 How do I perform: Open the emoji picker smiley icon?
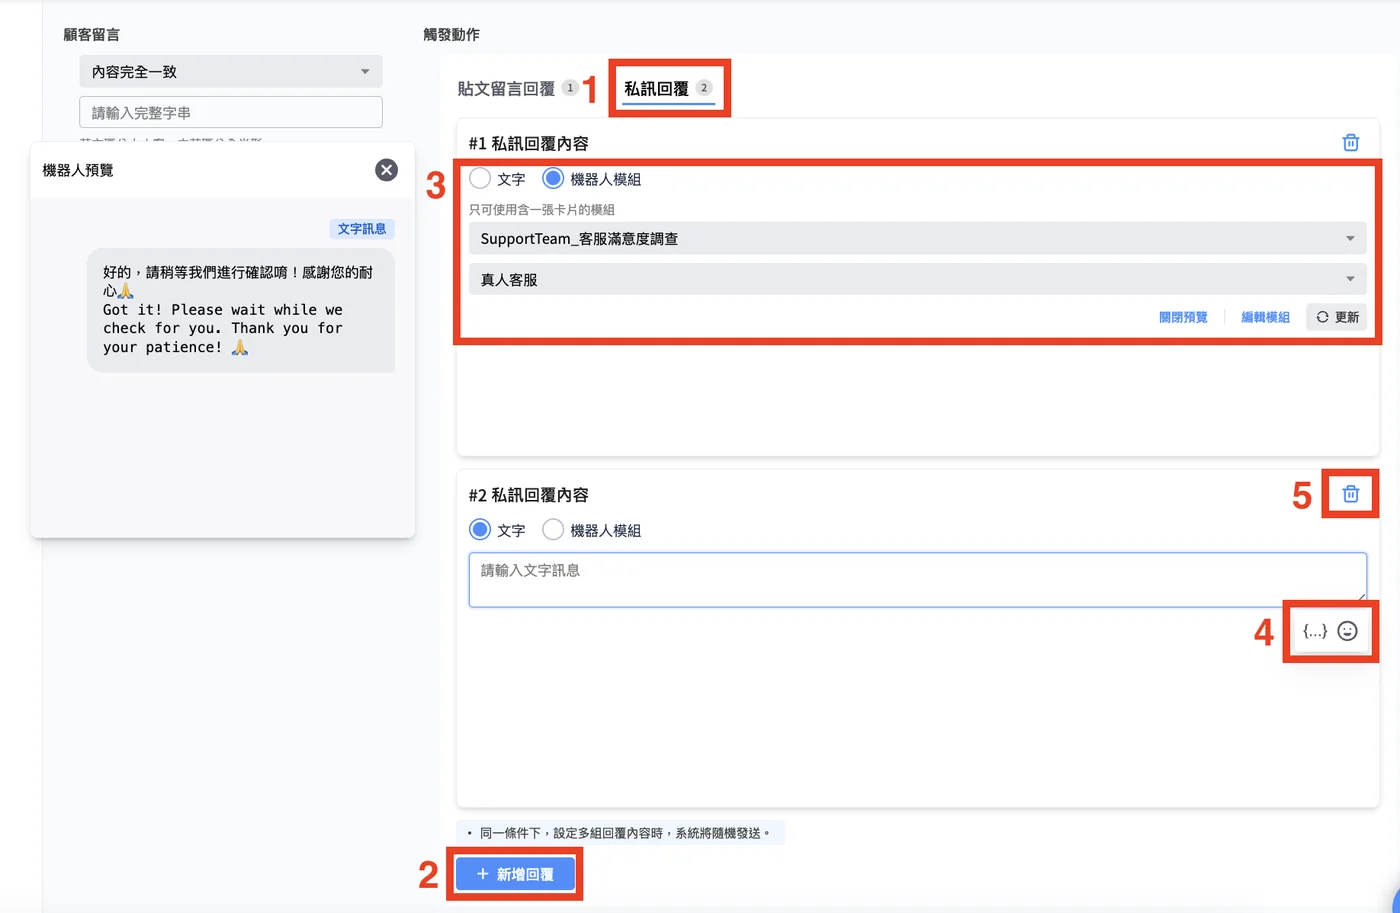click(1347, 631)
